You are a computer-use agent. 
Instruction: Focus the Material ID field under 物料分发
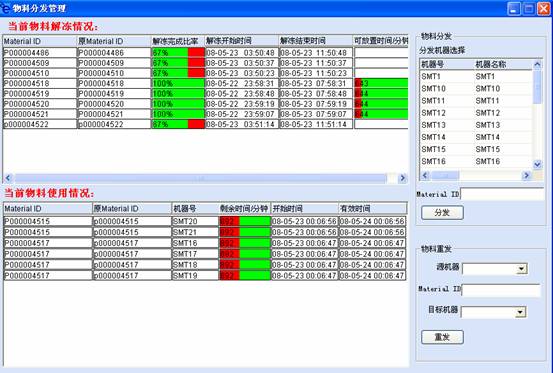(503, 194)
